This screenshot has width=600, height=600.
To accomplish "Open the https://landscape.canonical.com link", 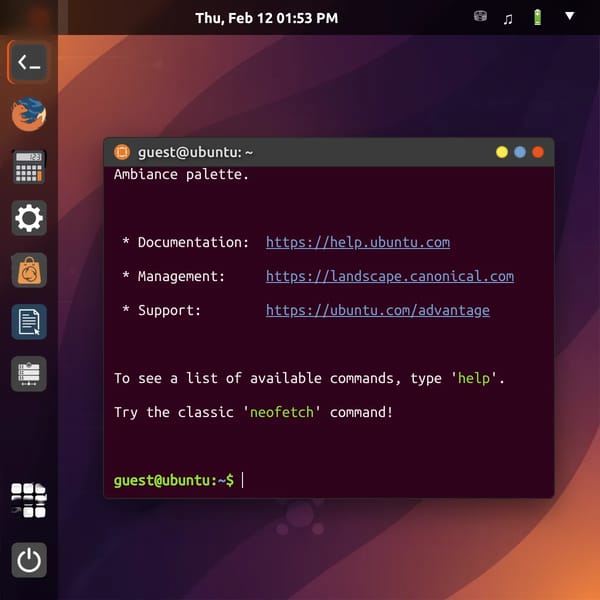I will (x=390, y=276).
